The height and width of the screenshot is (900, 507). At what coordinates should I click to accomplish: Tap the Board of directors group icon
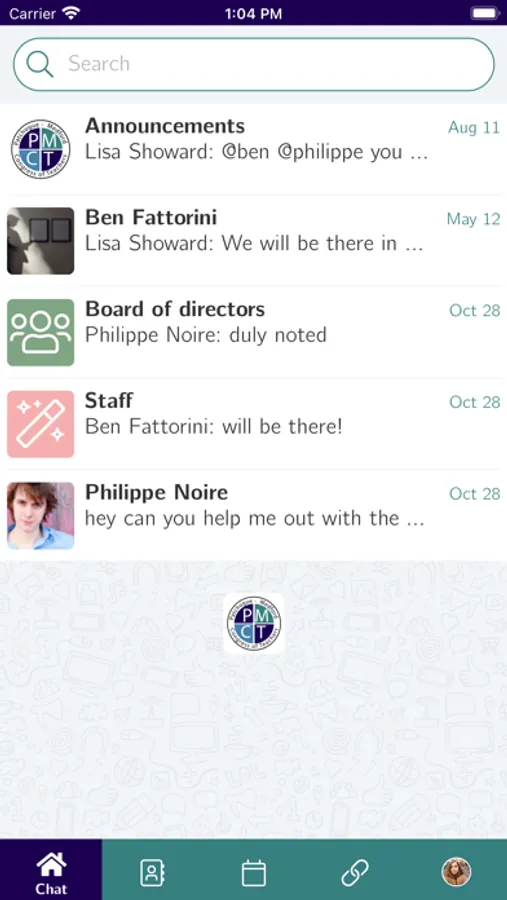(40, 332)
